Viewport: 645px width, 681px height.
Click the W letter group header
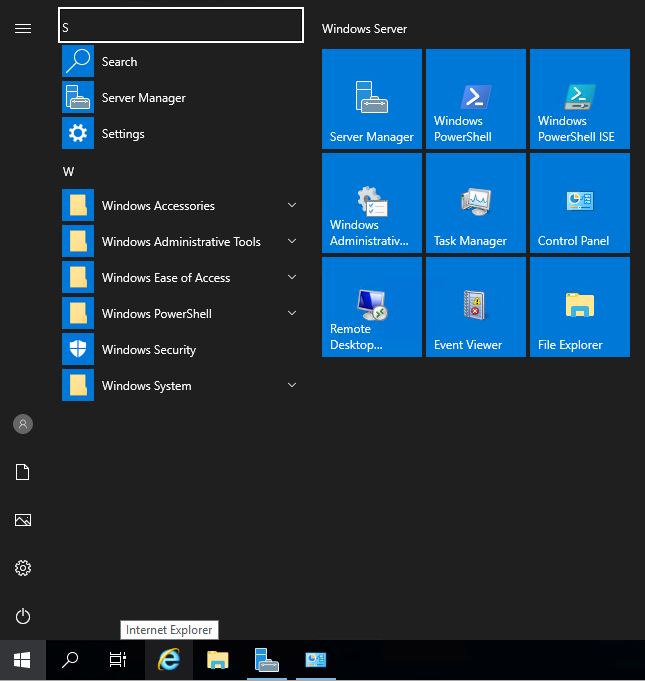[x=68, y=172]
